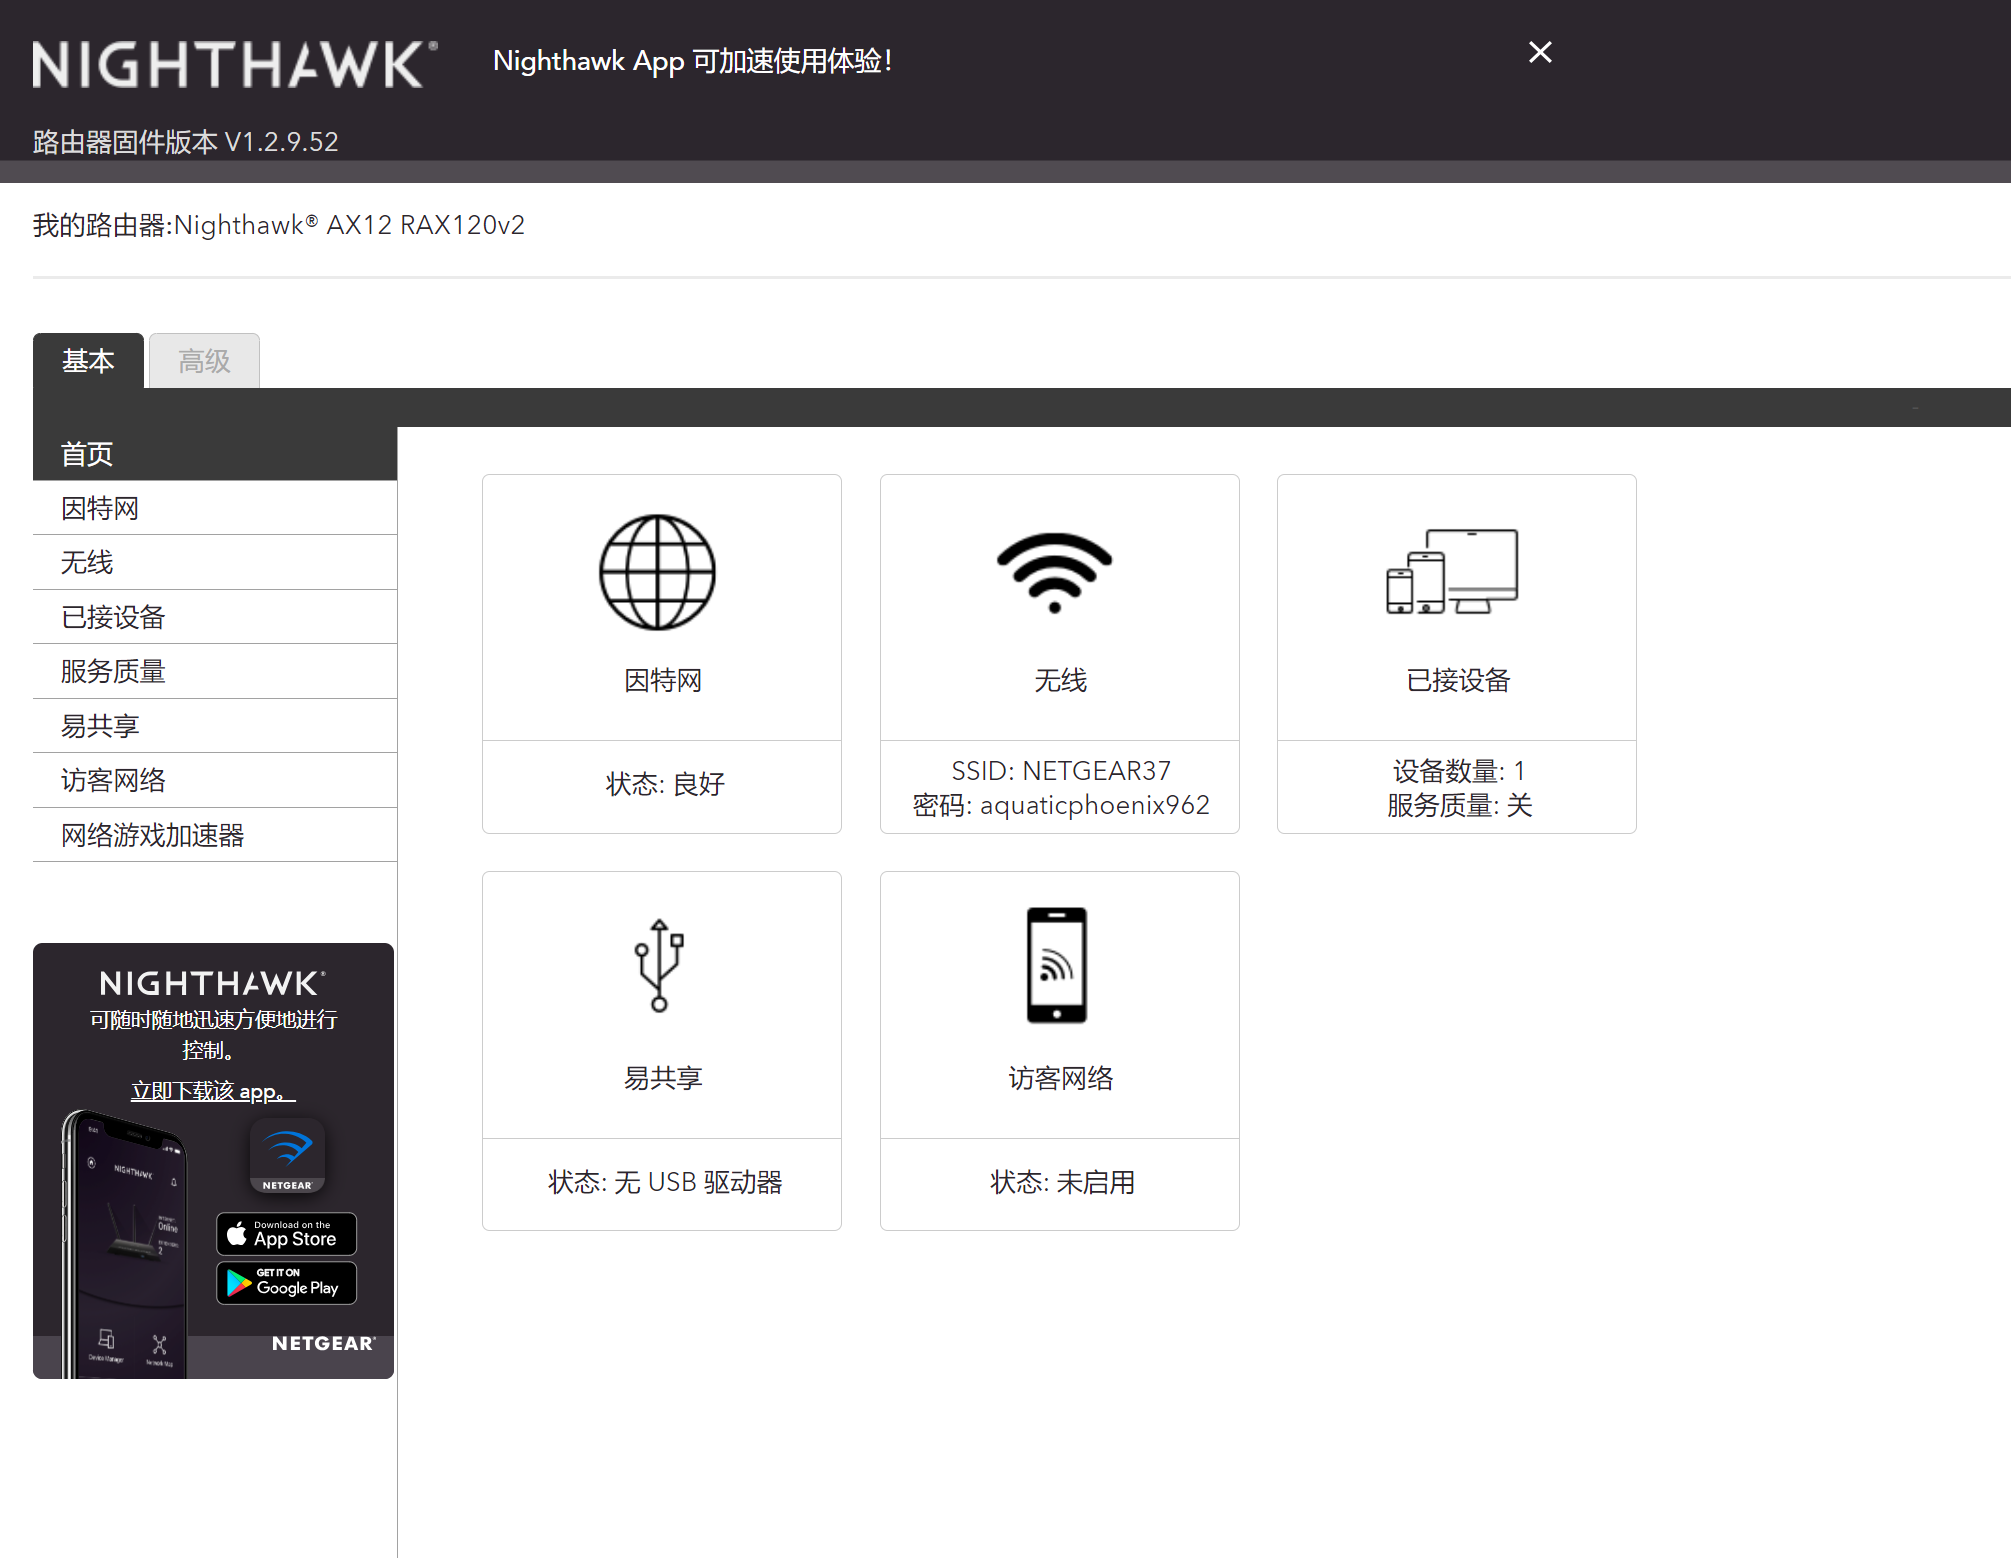Click the 访客网络 card label
The height and width of the screenshot is (1558, 2011).
(1060, 1078)
